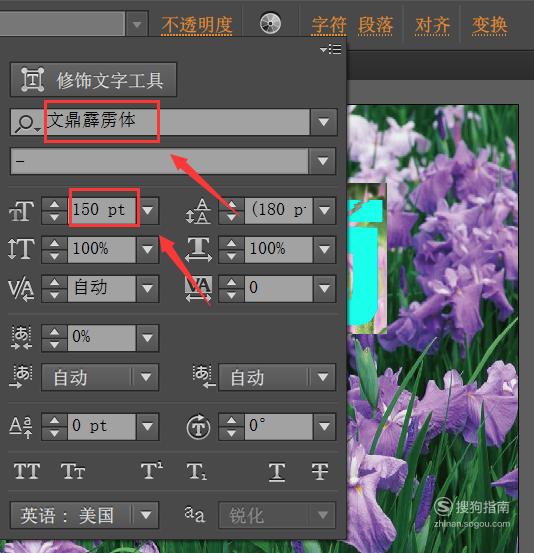Open the 段落 paragraph panel link
Viewport: 534px width, 553px height.
(x=375, y=25)
